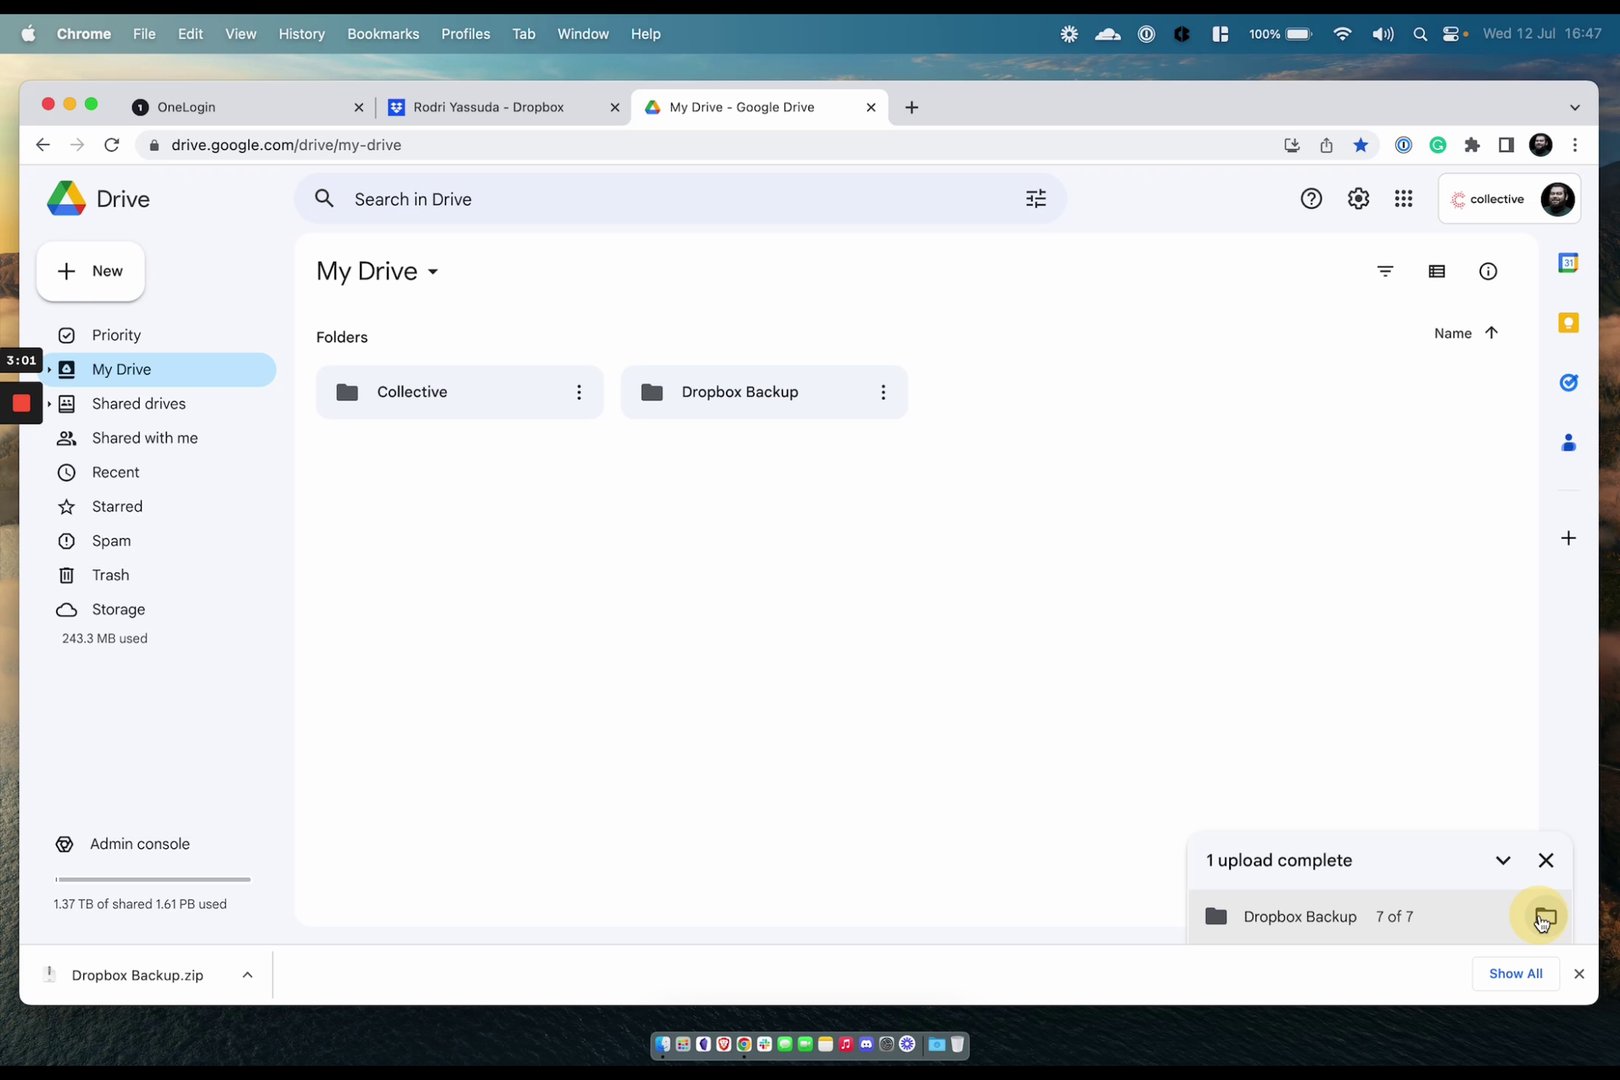Click Show All downloads

(1515, 973)
